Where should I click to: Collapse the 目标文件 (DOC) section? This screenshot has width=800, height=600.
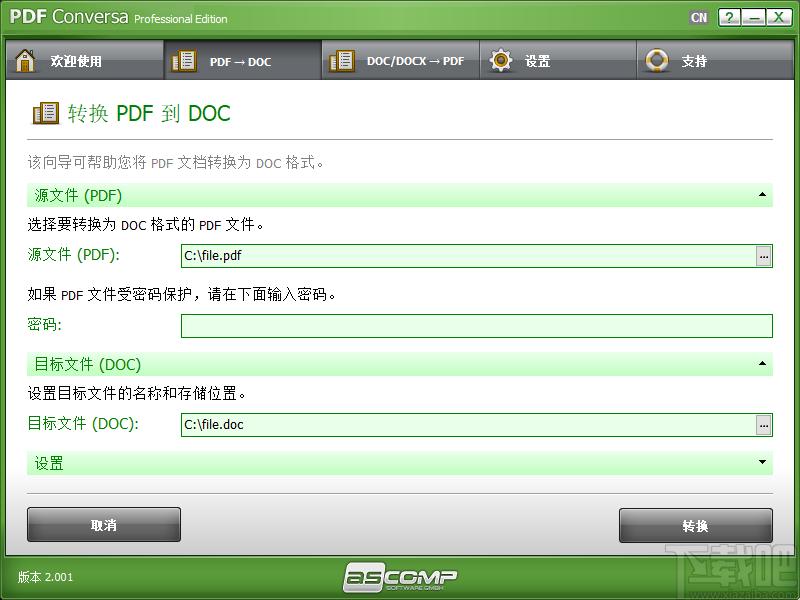[762, 363]
